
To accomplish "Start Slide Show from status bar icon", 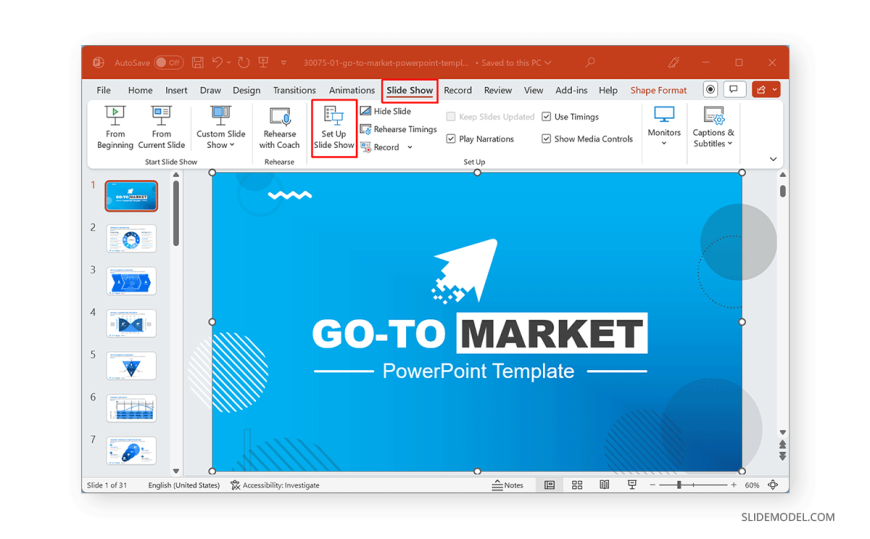I will tap(631, 485).
